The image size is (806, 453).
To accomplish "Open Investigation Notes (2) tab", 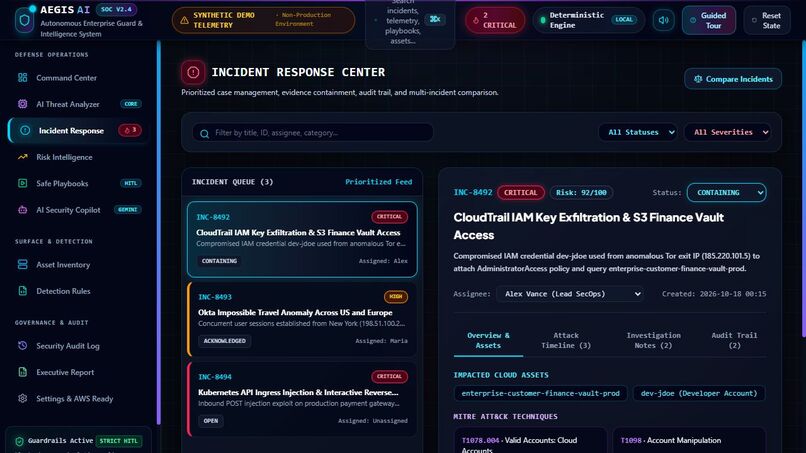I will coord(653,340).
